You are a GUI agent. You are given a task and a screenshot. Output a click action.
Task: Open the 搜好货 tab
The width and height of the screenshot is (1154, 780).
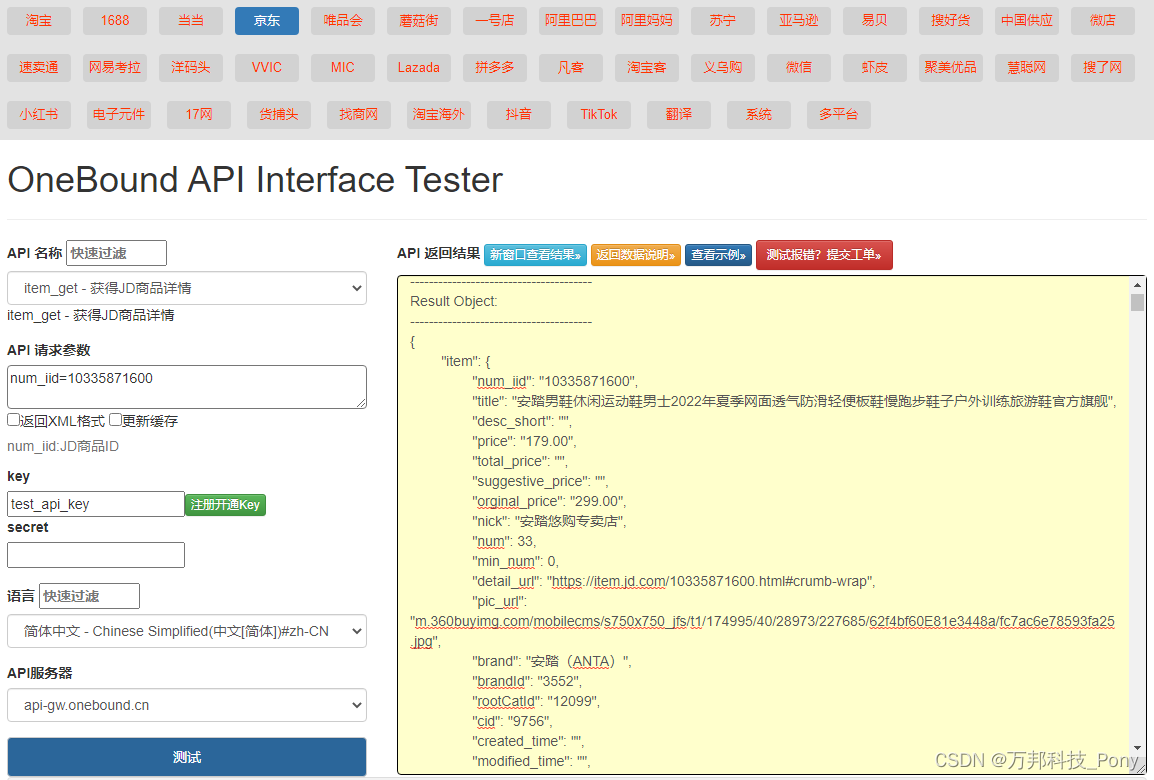click(x=950, y=21)
